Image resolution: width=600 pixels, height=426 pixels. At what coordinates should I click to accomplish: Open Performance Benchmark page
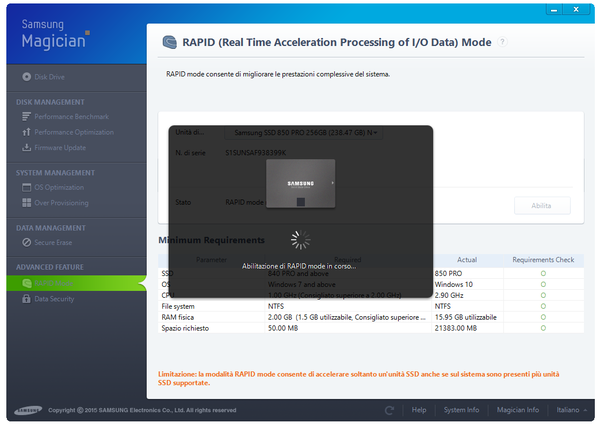coord(72,116)
